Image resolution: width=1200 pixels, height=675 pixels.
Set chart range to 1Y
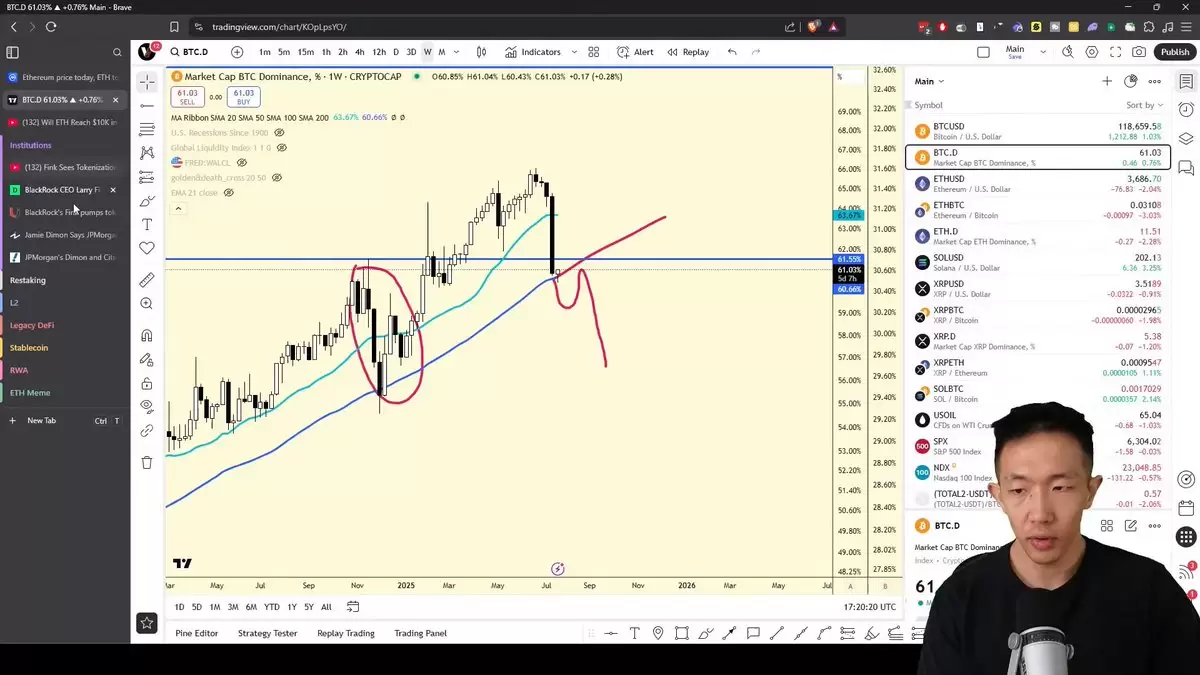pyautogui.click(x=292, y=607)
